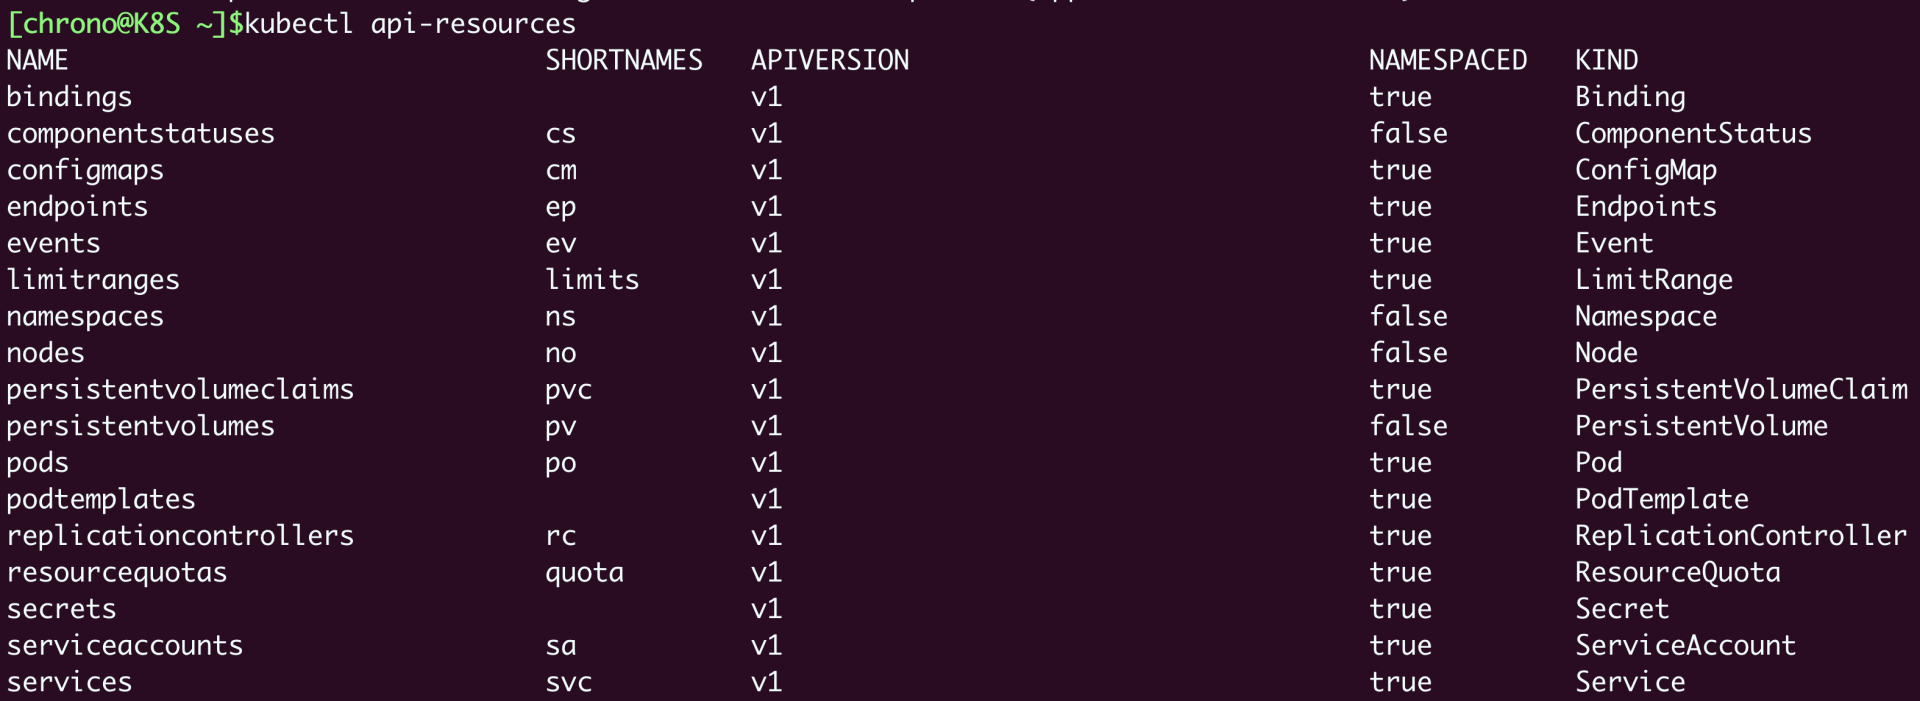Click the false value in namespaces row
This screenshot has height=701, width=1920.
1408,316
